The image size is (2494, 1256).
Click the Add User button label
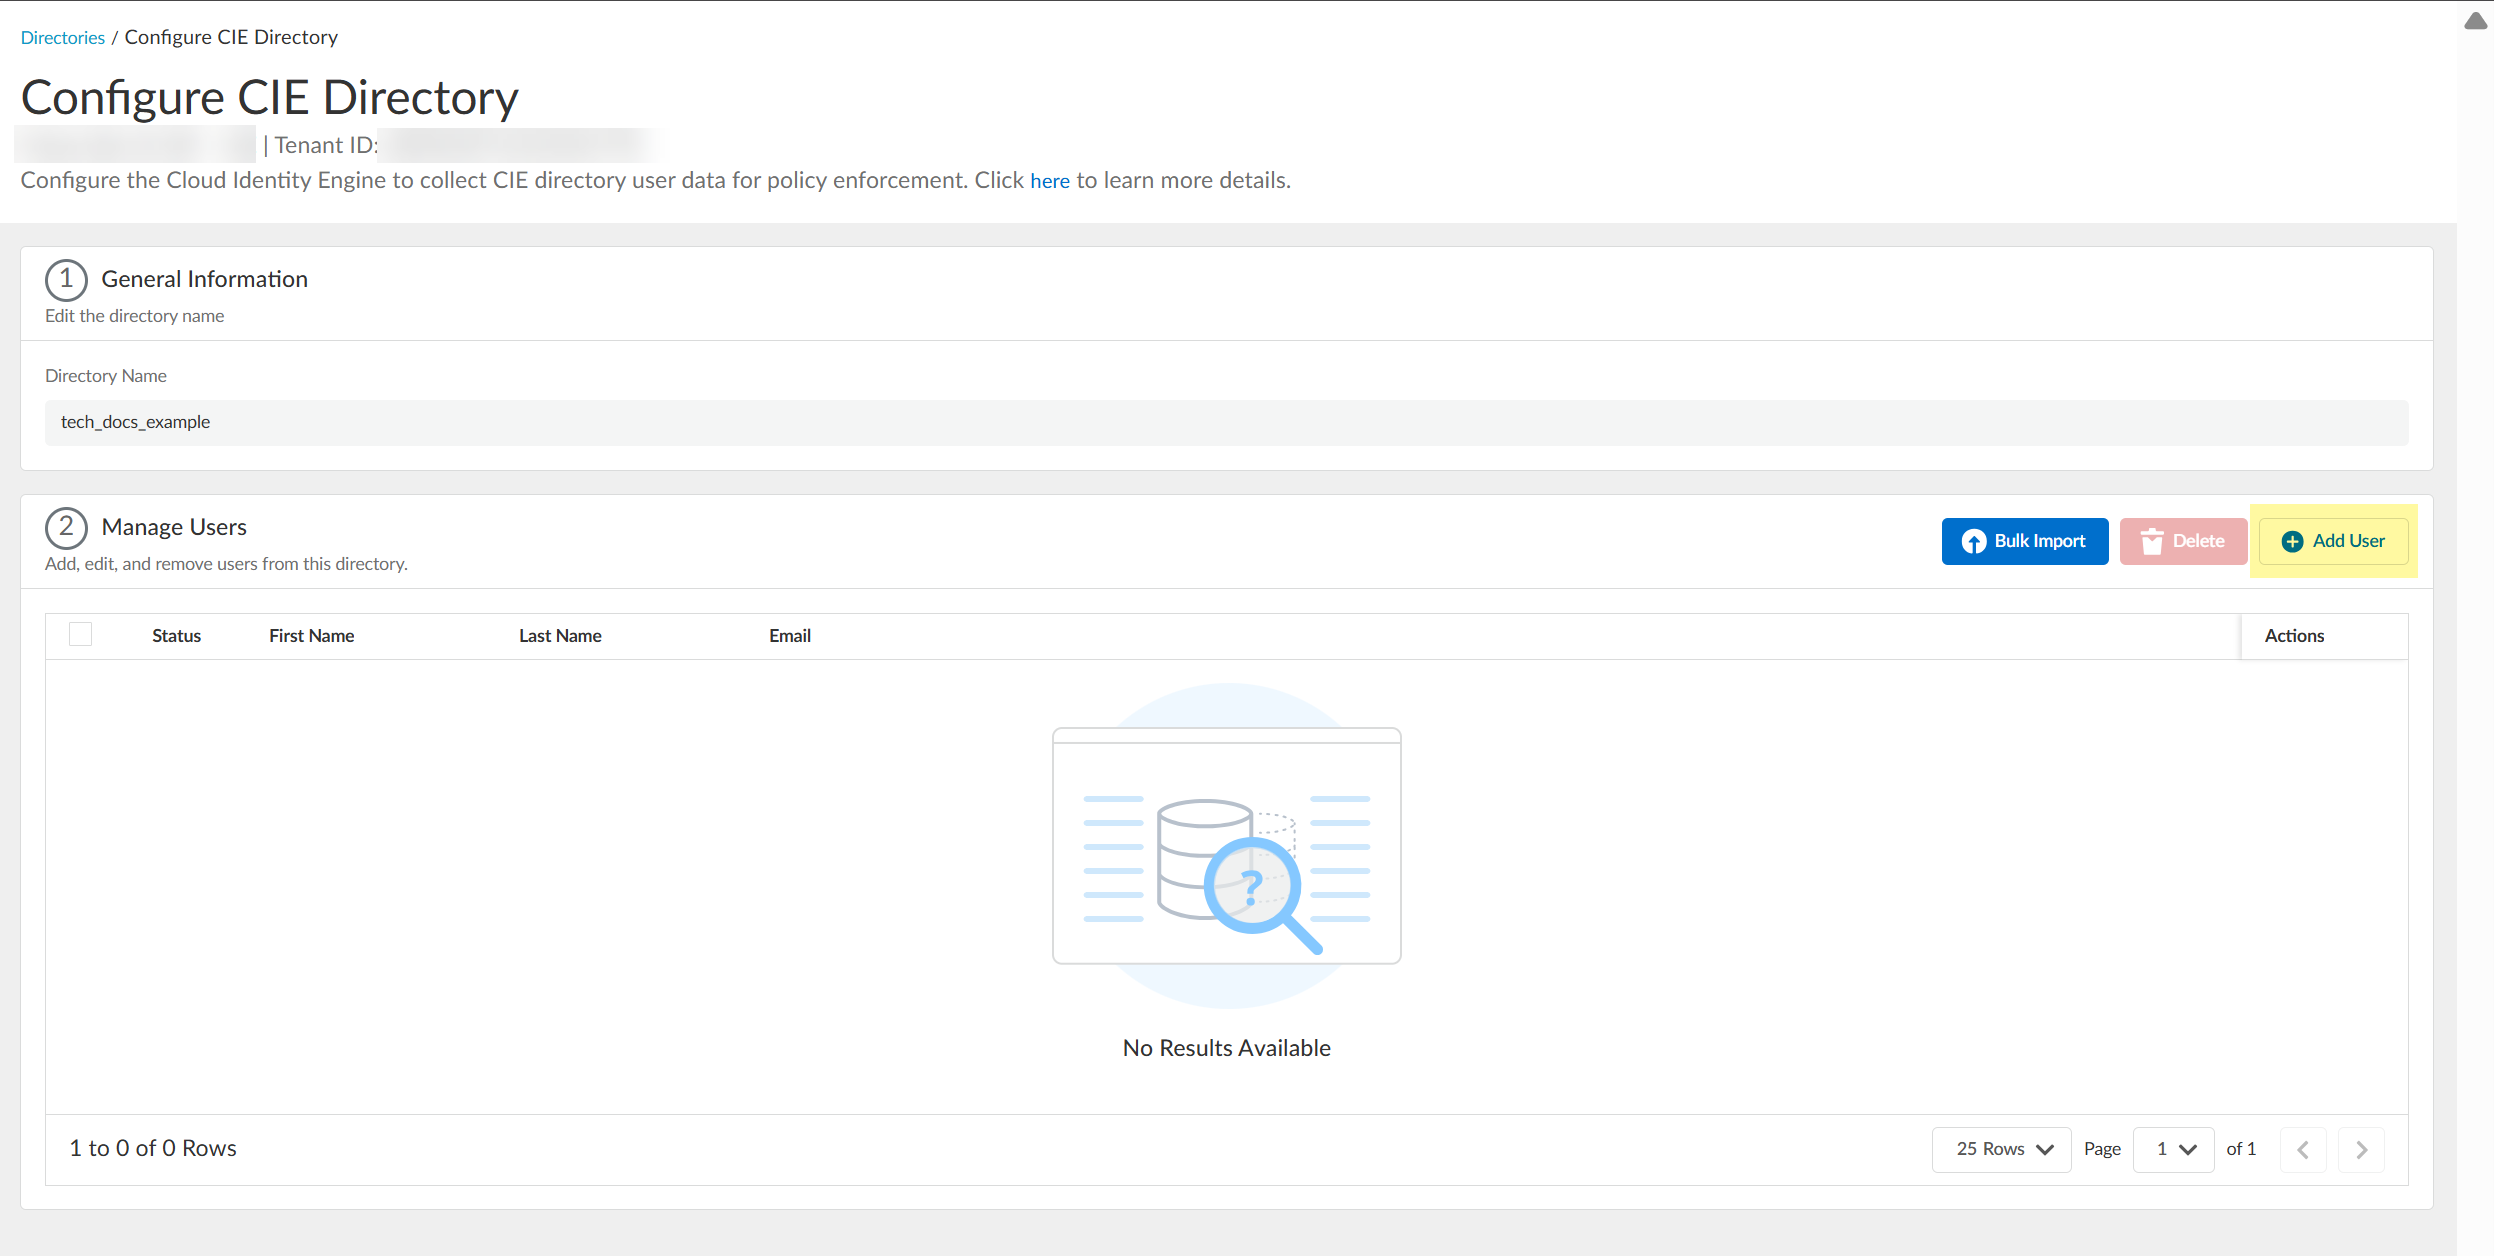[x=2348, y=541]
